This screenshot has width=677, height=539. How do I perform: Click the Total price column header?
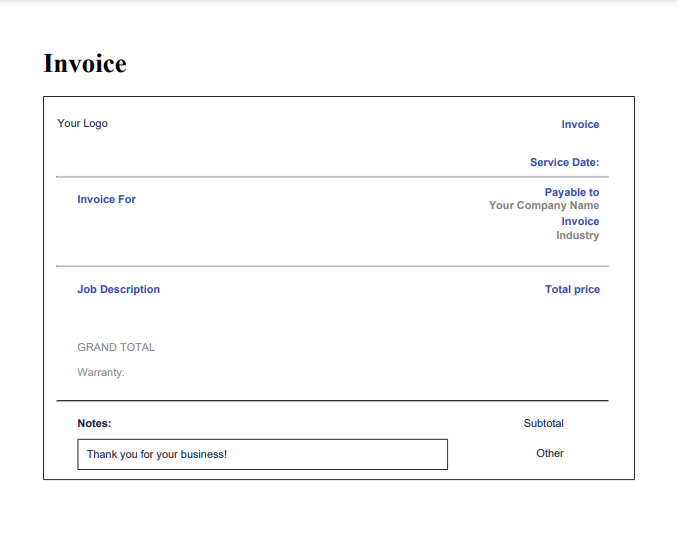(x=572, y=289)
